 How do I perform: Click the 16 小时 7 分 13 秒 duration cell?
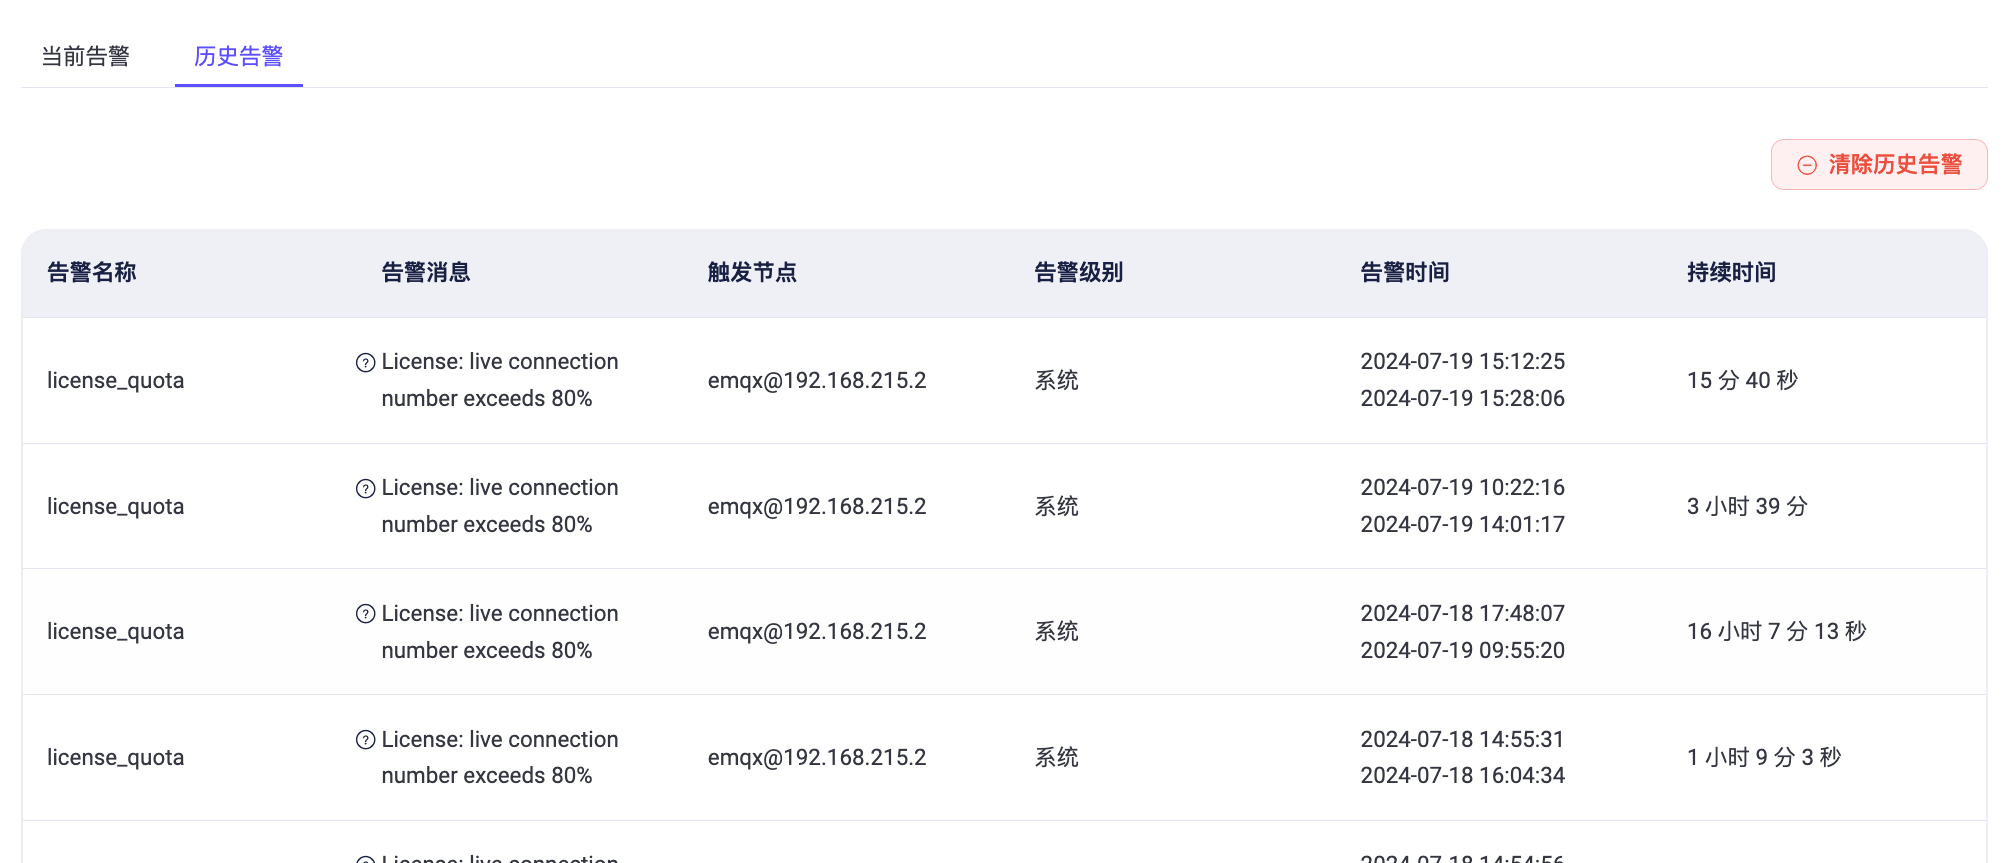pyautogui.click(x=1776, y=631)
